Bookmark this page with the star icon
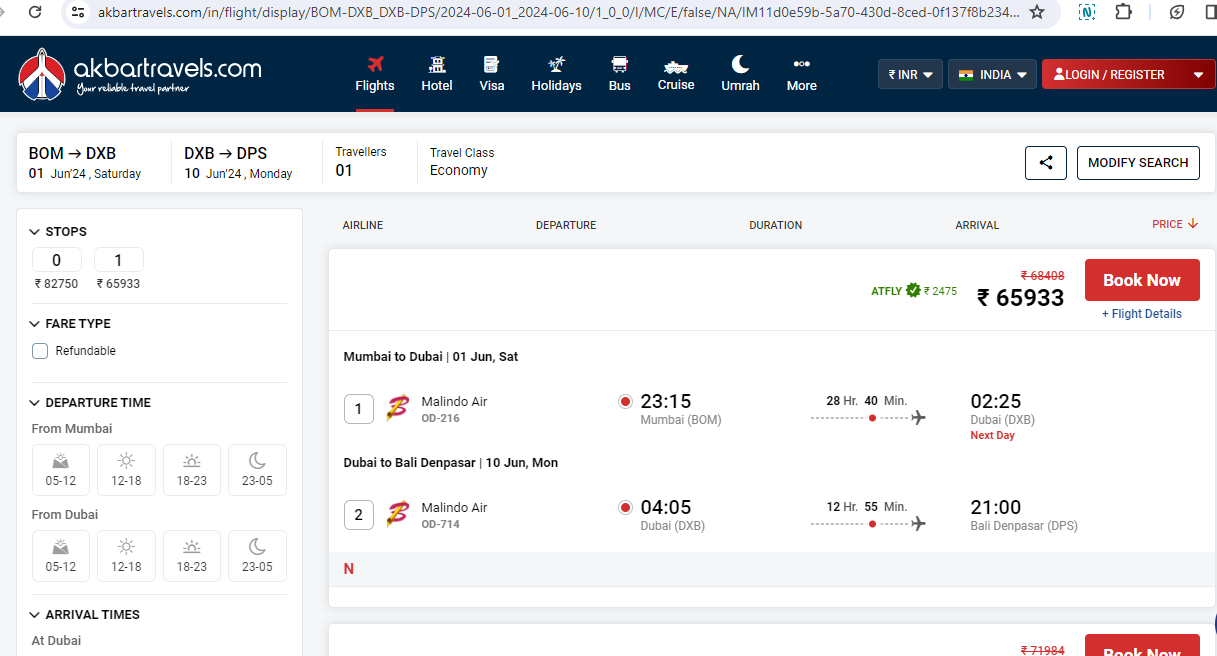Image resolution: width=1217 pixels, height=656 pixels. (x=1037, y=13)
